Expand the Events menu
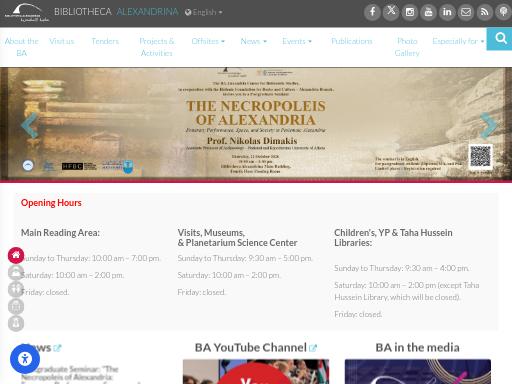This screenshot has height=384, width=512. 297,41
